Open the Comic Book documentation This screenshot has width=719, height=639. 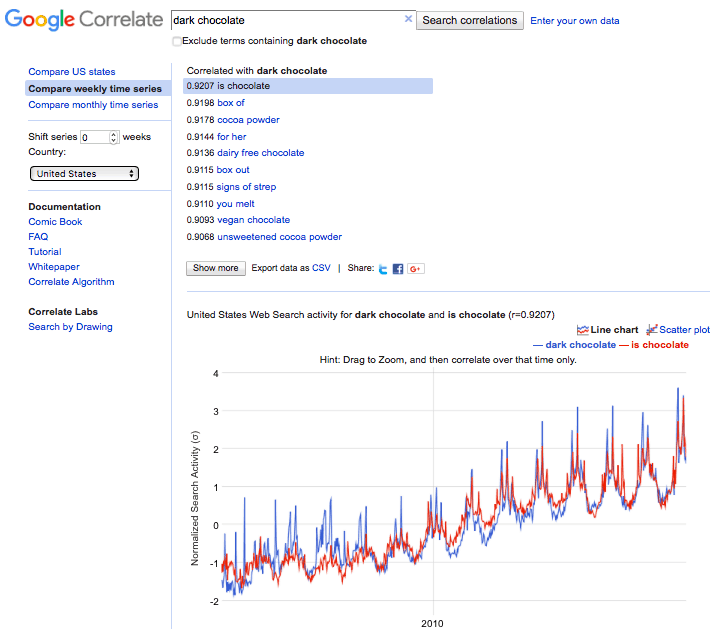pyautogui.click(x=55, y=221)
